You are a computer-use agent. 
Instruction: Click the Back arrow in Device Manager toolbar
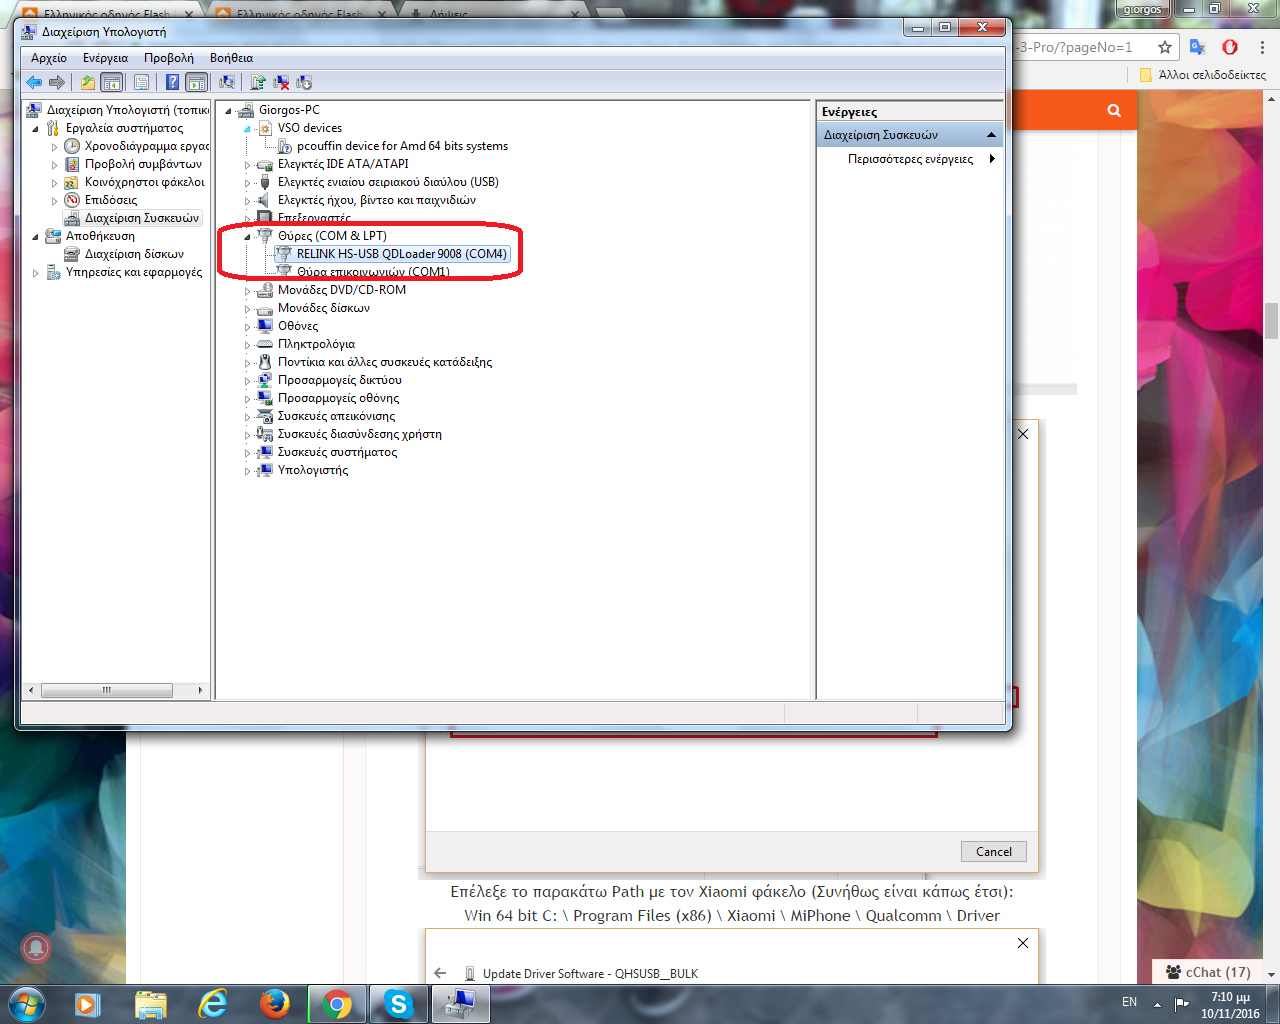point(34,82)
